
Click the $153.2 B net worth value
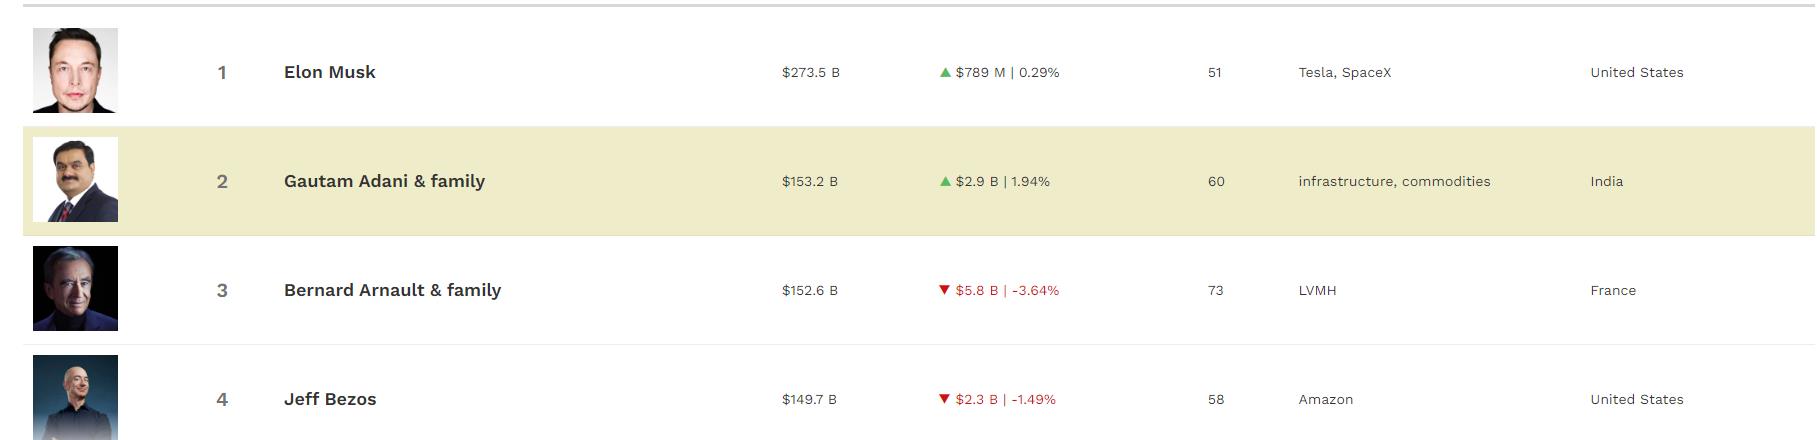810,181
